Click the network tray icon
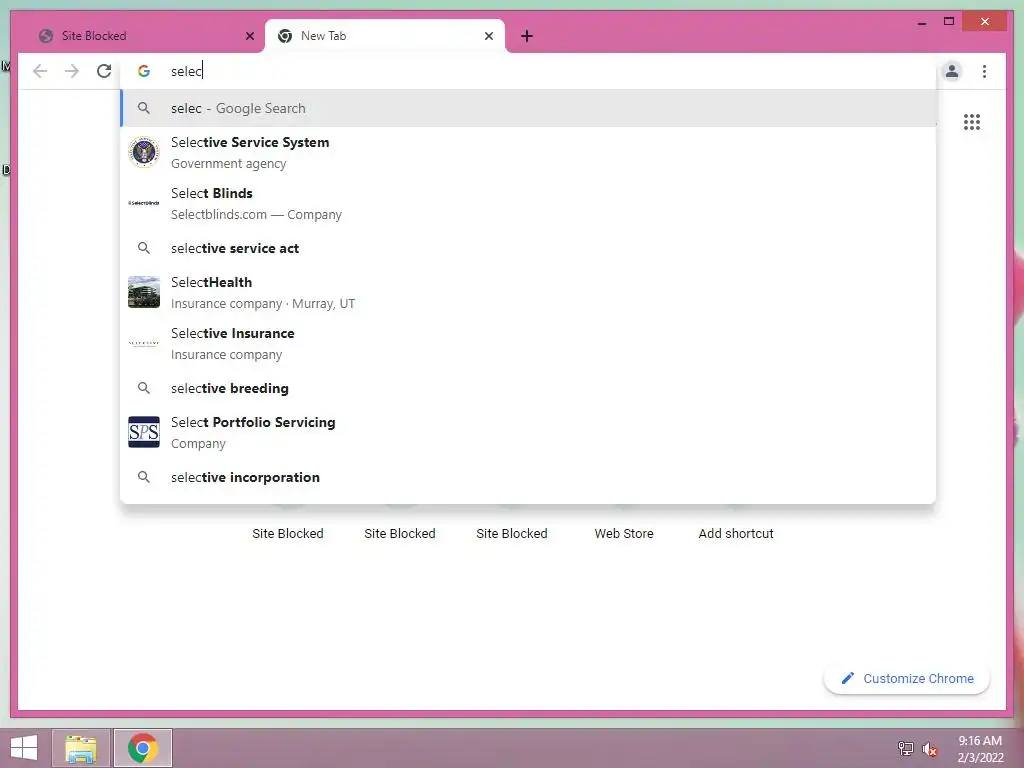Screen dimensions: 1024x768 (x=905, y=749)
